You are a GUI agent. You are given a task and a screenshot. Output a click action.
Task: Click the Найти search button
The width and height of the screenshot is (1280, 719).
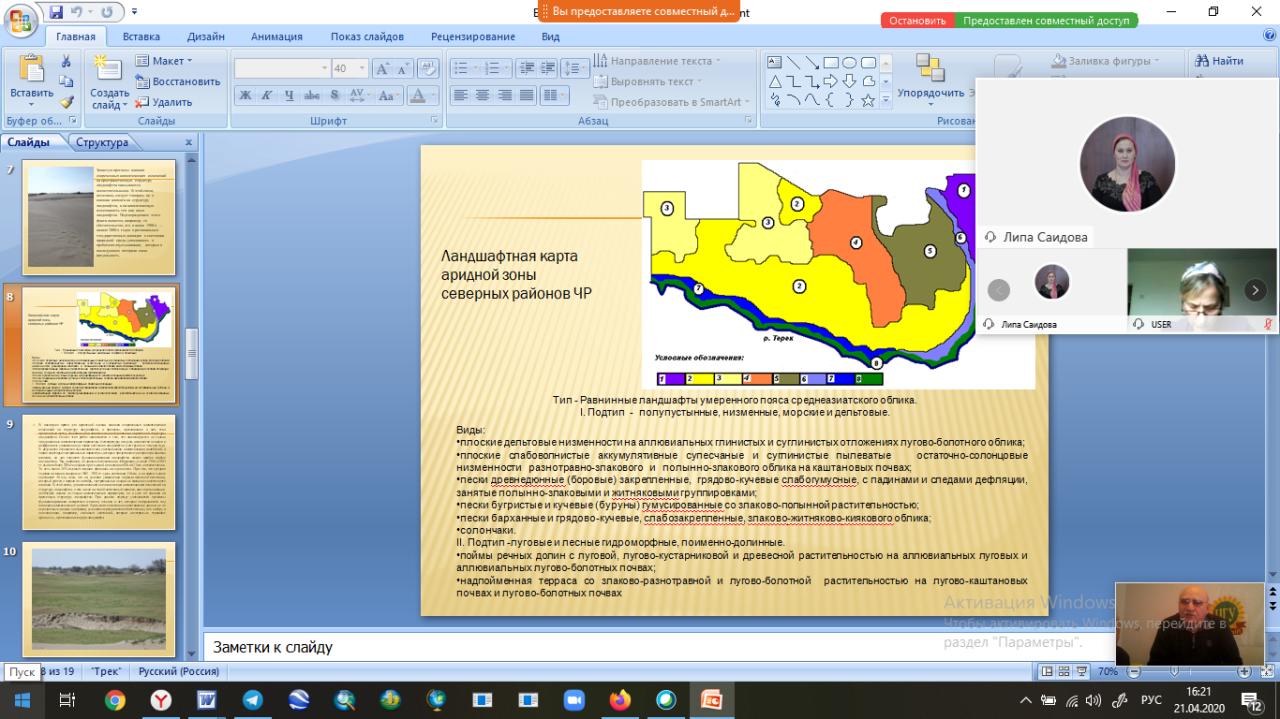click(1219, 61)
